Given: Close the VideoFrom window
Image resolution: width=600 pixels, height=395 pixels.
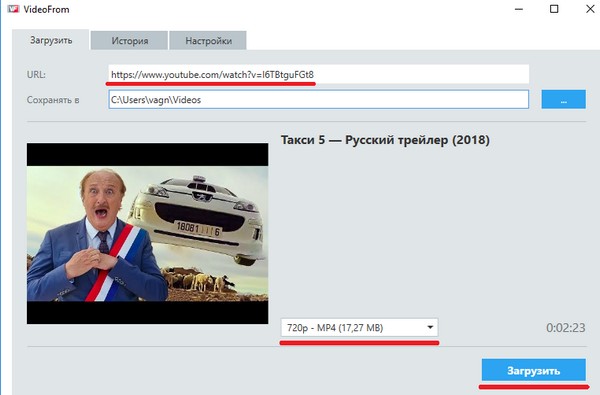Looking at the screenshot, I should tap(590, 9).
